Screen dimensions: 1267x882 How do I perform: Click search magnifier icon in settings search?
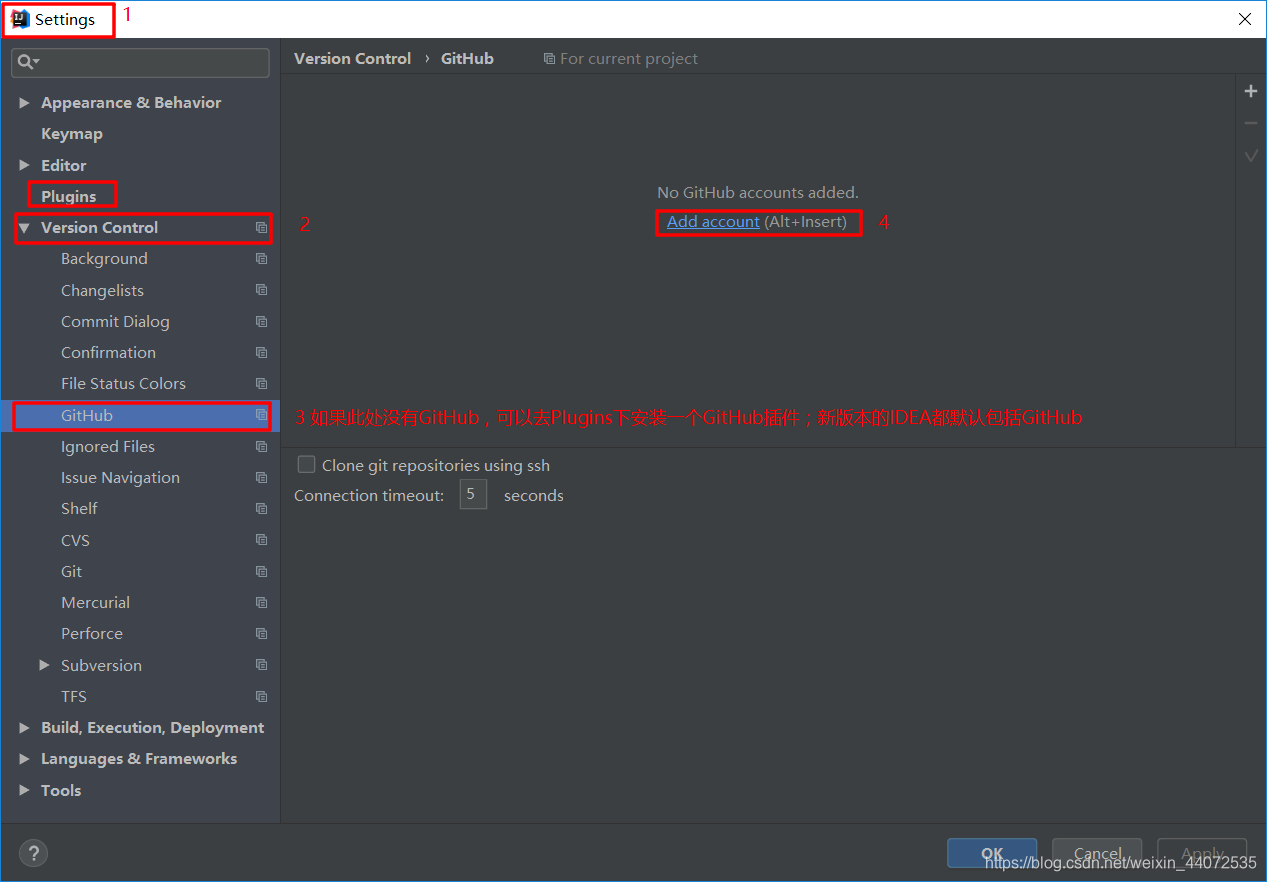[28, 62]
